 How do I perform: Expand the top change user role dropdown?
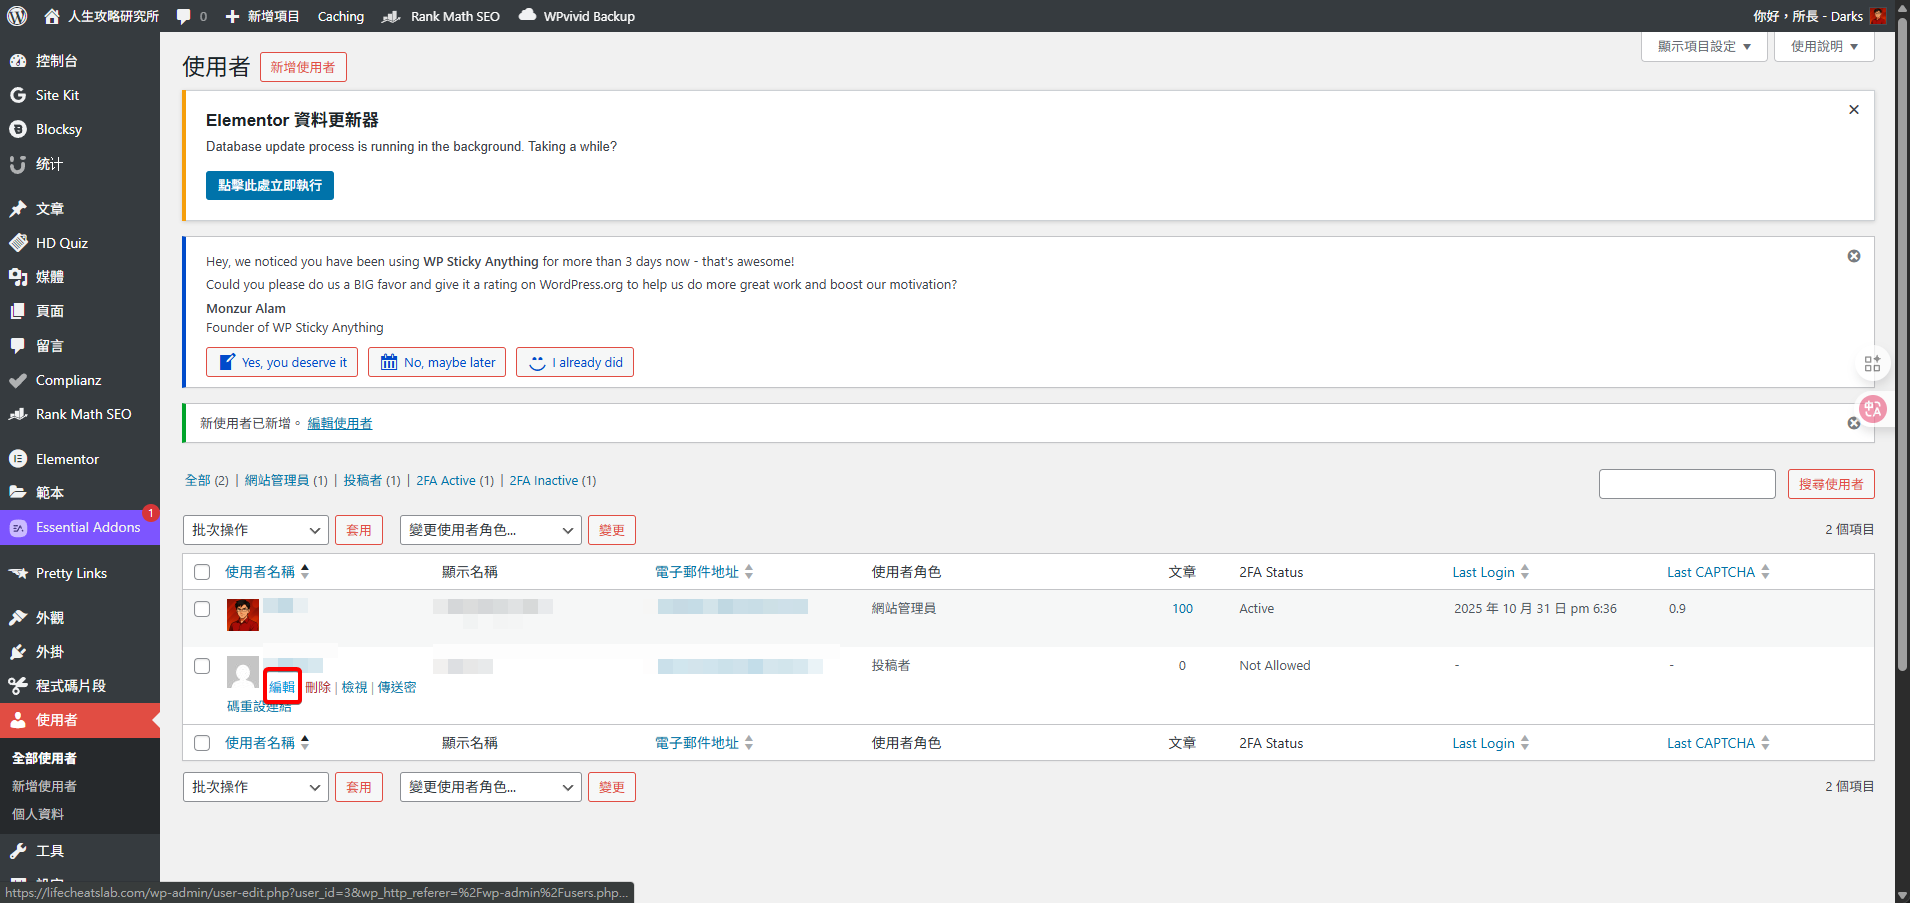pyautogui.click(x=490, y=530)
